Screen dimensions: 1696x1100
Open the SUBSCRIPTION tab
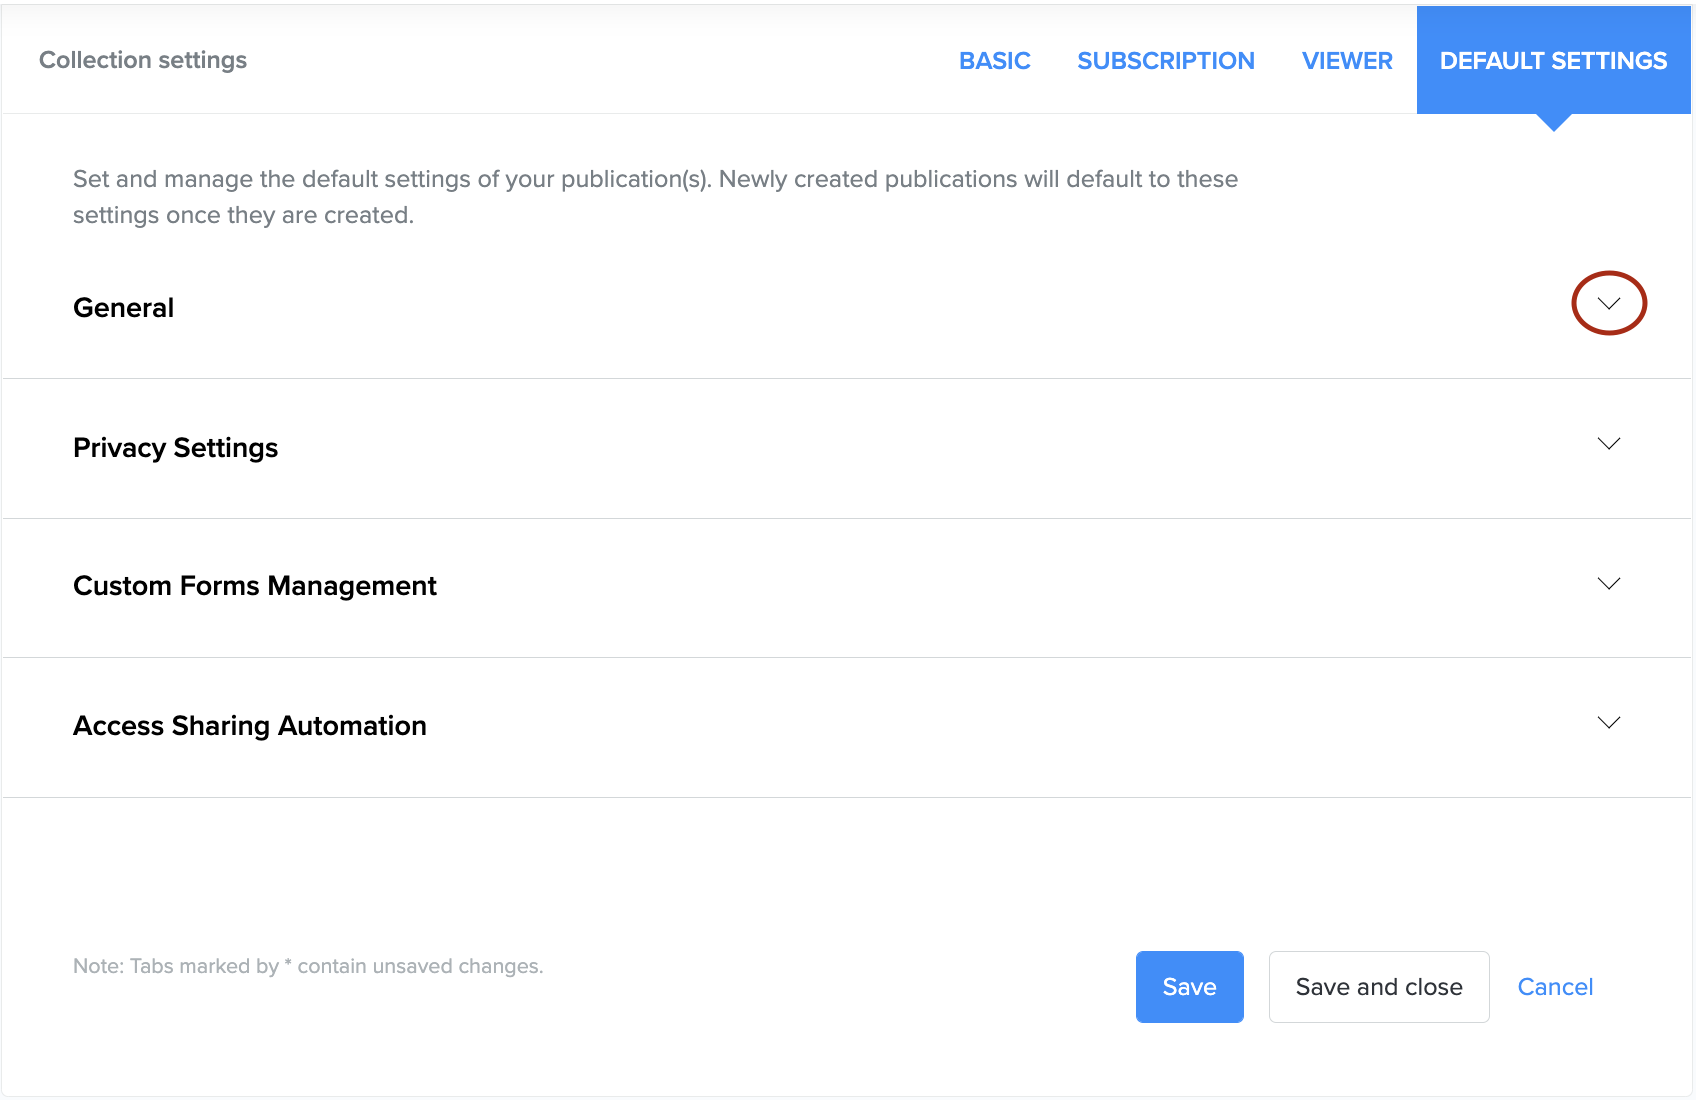pos(1165,61)
